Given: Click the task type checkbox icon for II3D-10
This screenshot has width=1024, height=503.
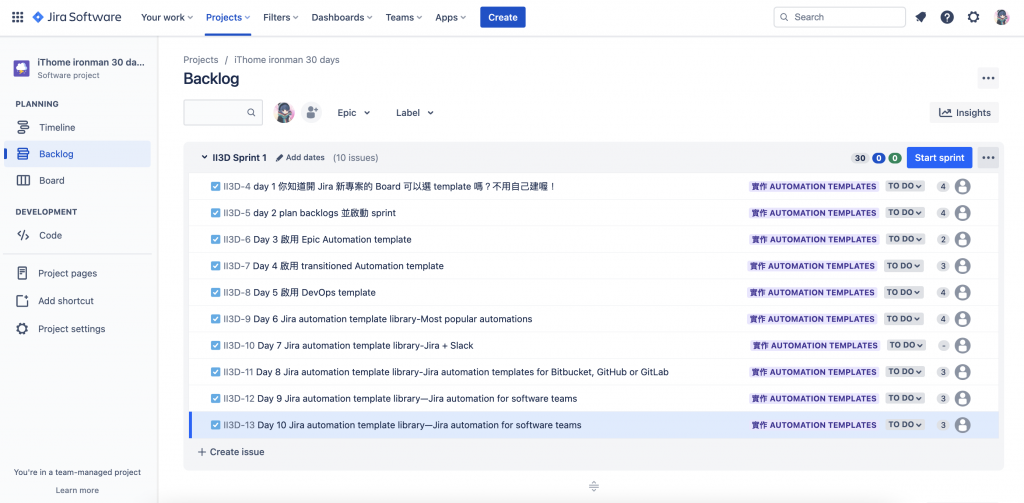Looking at the screenshot, I should [x=216, y=345].
